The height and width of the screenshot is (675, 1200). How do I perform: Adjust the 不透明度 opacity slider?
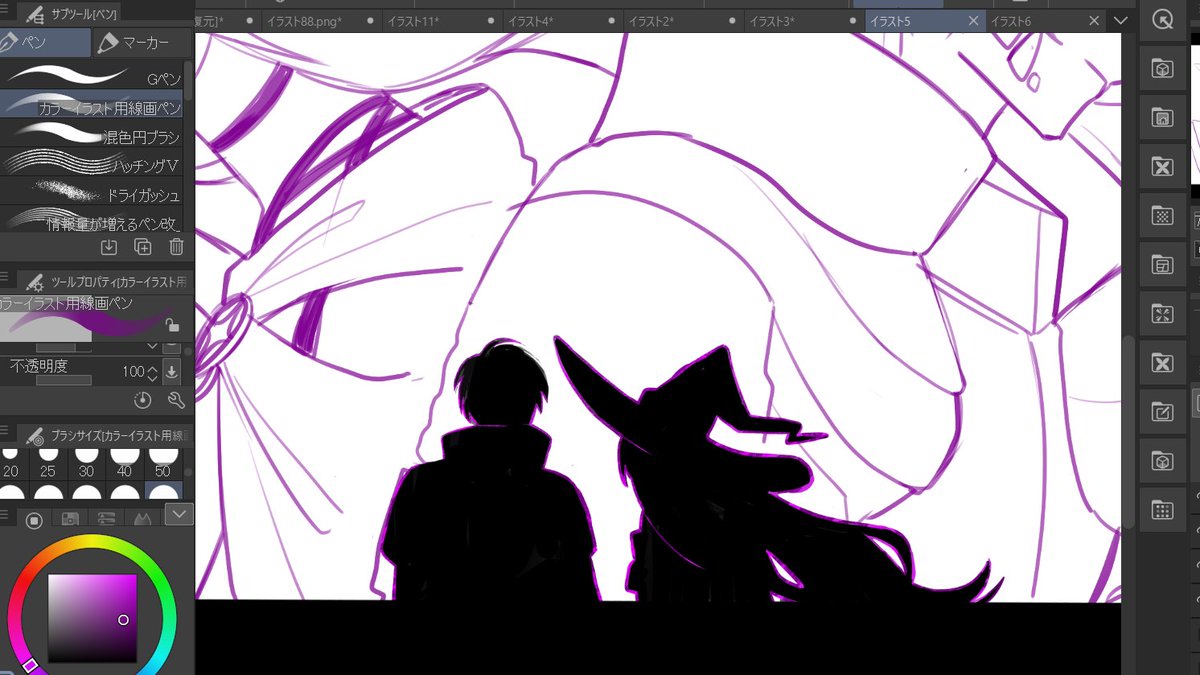tap(64, 381)
